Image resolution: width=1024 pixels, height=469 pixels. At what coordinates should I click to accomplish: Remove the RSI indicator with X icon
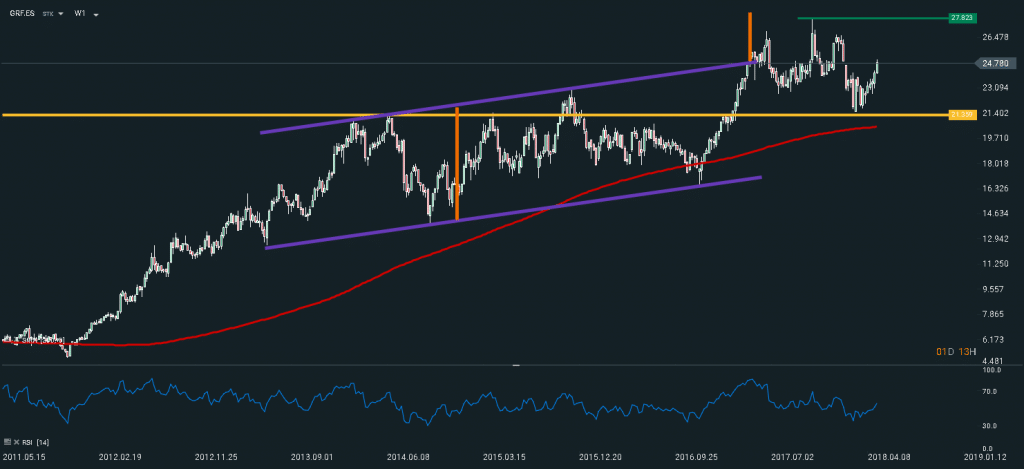[17, 440]
